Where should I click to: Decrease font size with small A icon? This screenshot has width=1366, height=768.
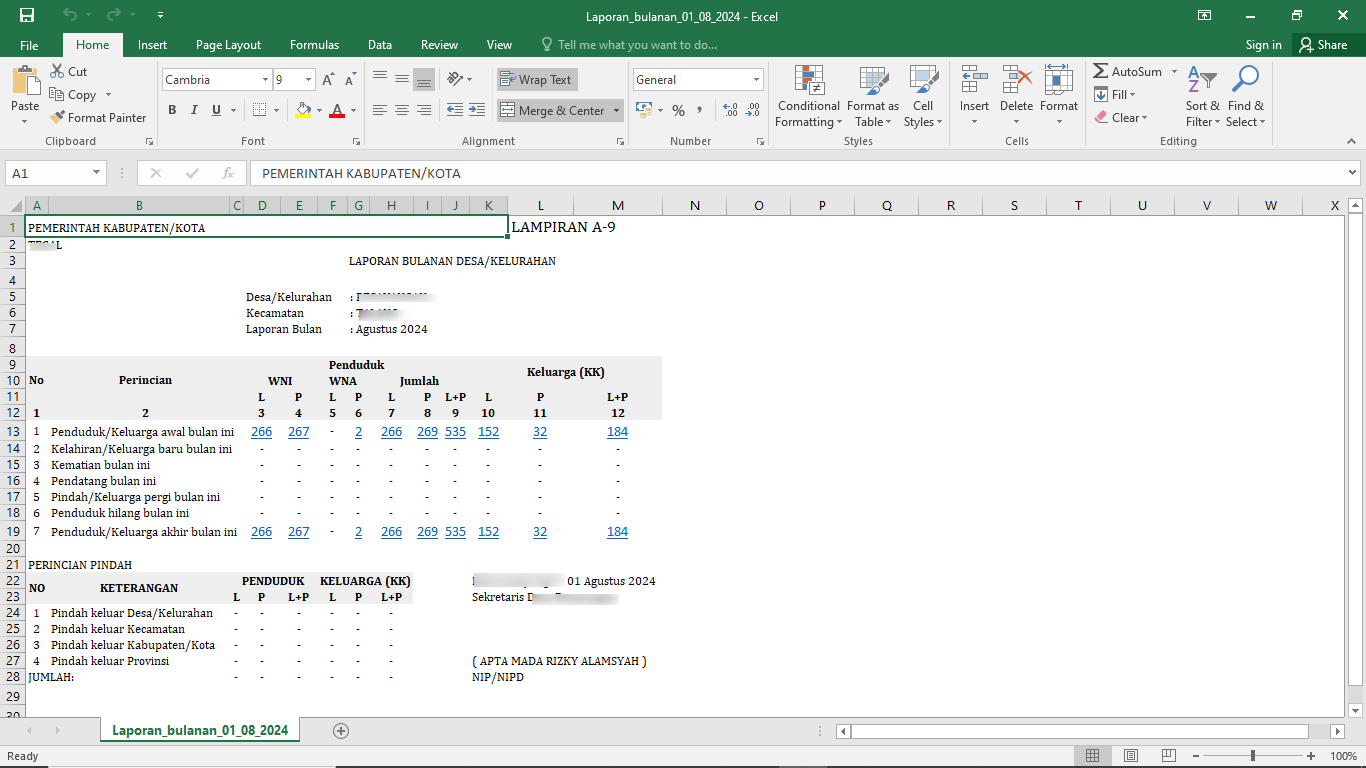click(350, 80)
